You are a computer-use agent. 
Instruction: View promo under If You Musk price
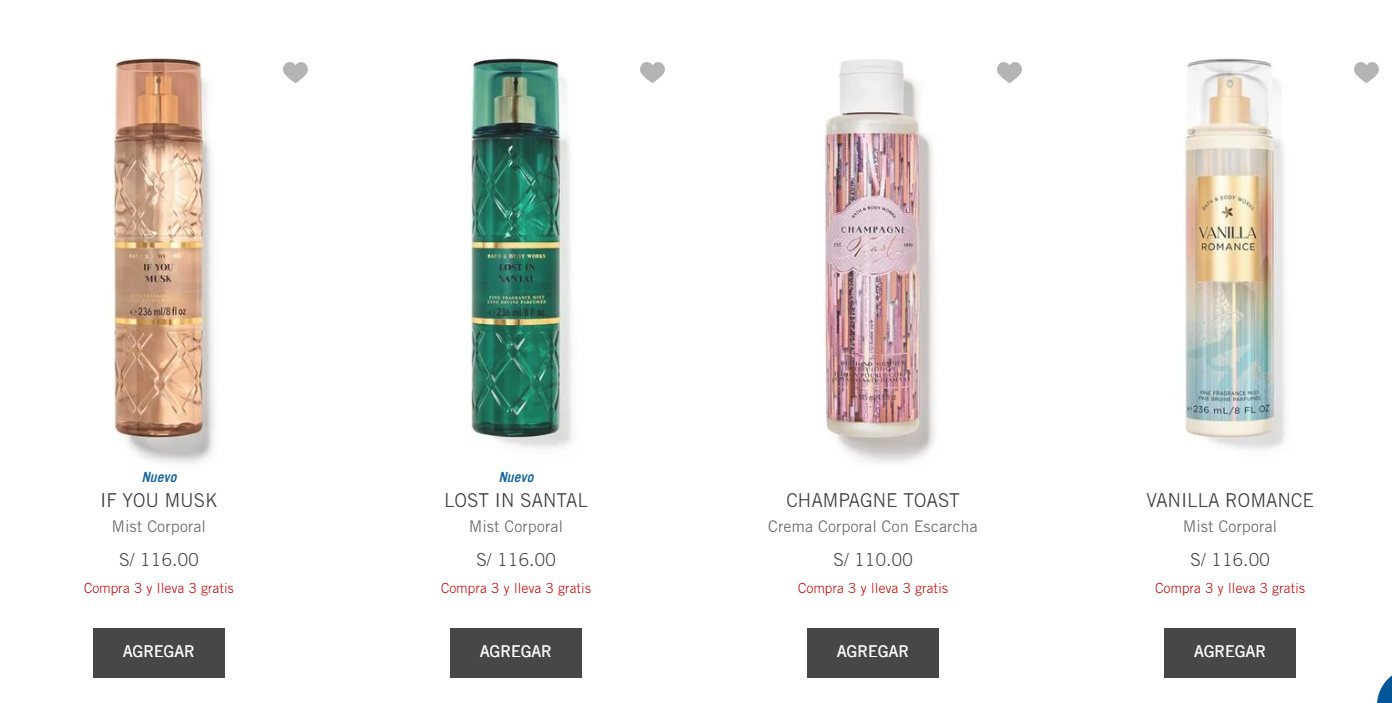[x=159, y=588]
